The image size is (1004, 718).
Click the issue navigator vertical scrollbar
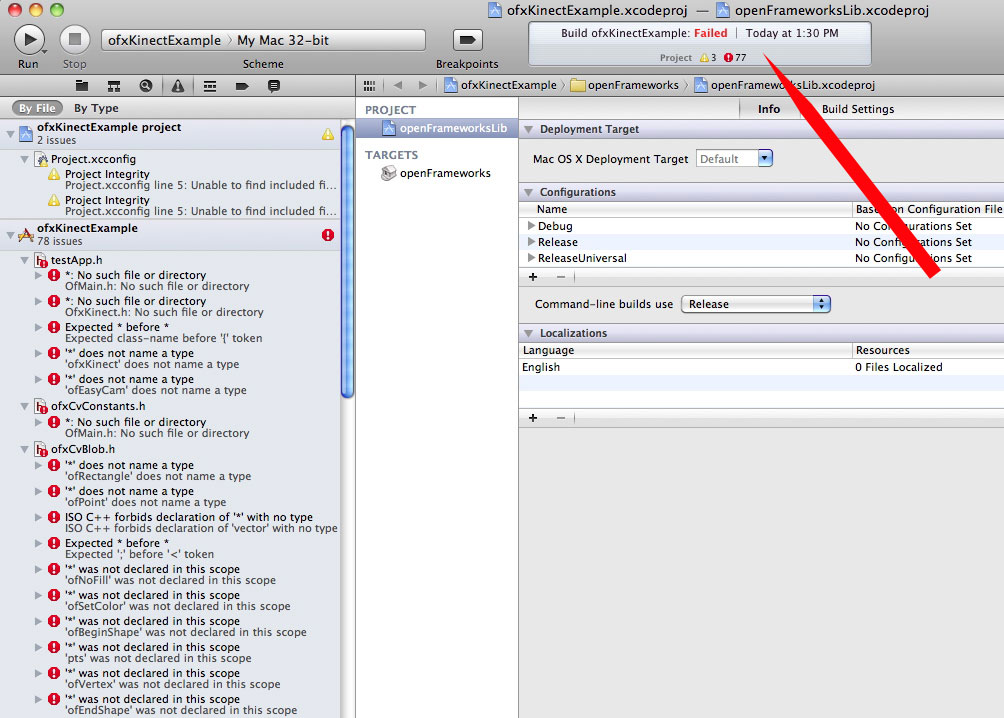click(348, 261)
